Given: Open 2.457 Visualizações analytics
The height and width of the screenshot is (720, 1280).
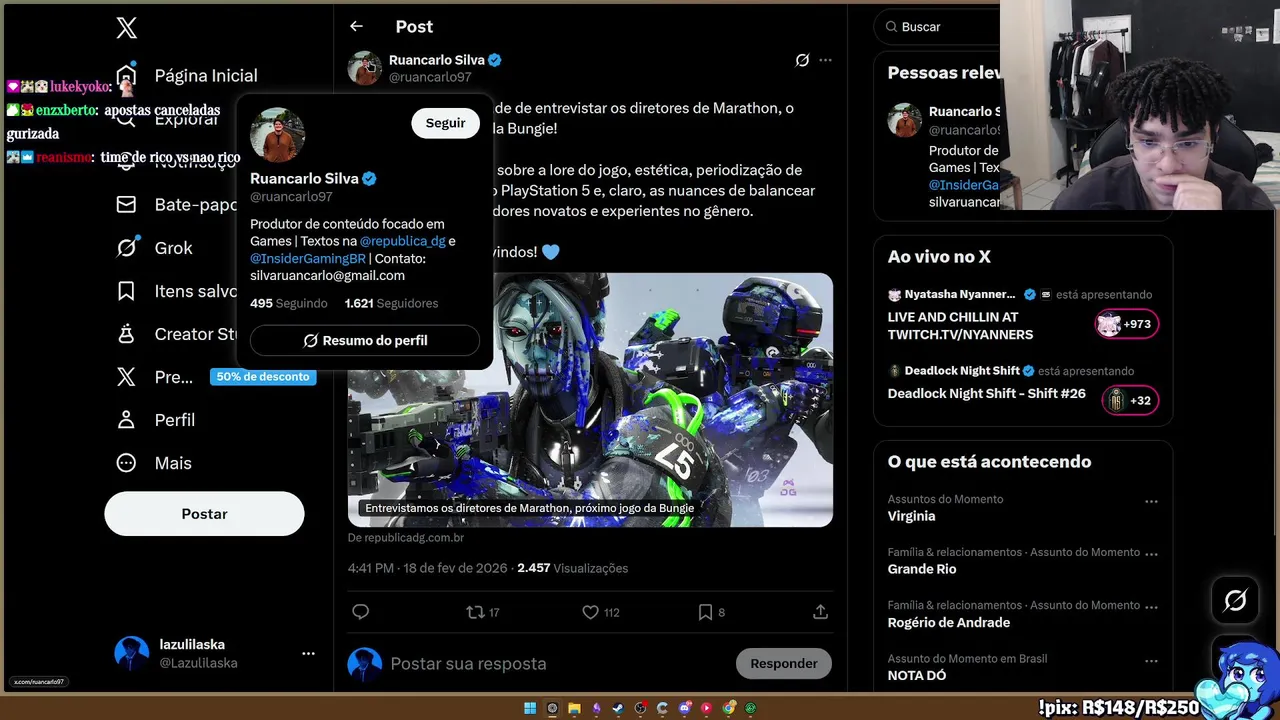Looking at the screenshot, I should coord(573,568).
